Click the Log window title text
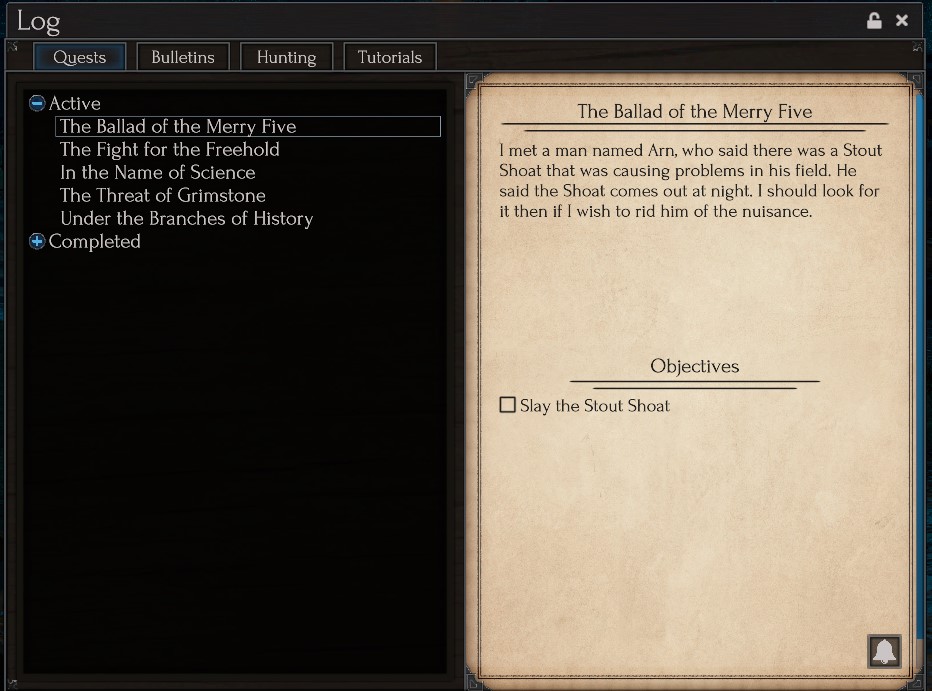The image size is (932, 691). point(38,21)
